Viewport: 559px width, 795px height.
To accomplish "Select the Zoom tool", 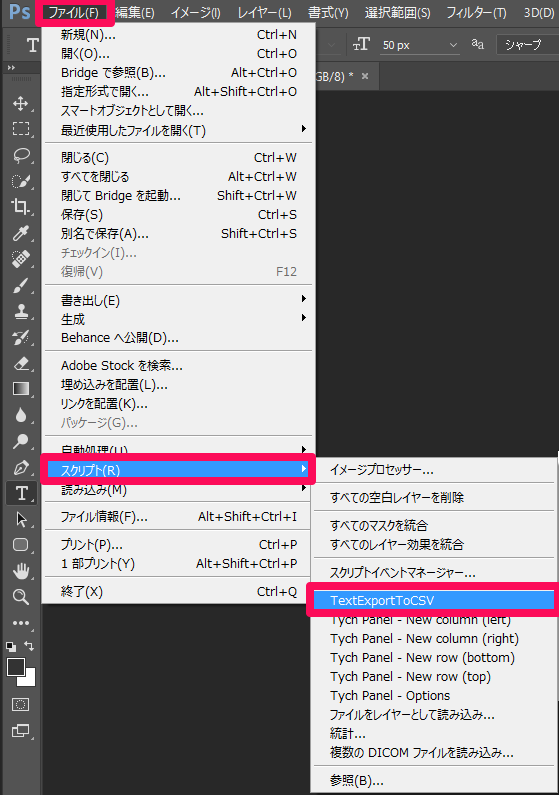I will point(21,597).
